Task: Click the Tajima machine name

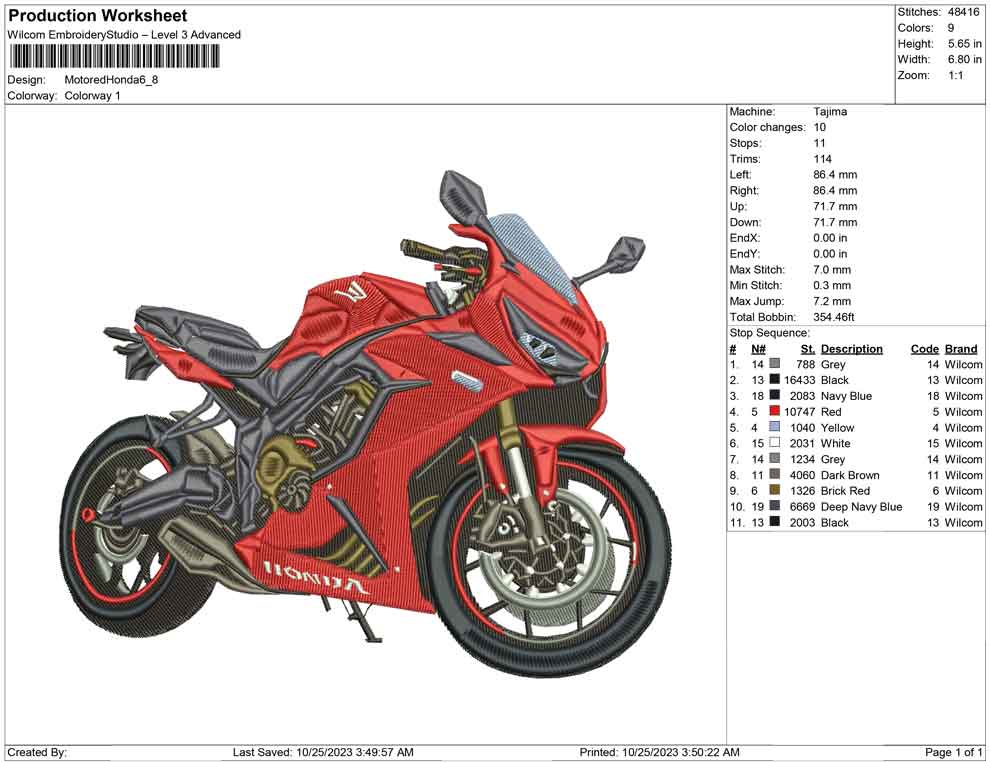Action: [x=829, y=111]
